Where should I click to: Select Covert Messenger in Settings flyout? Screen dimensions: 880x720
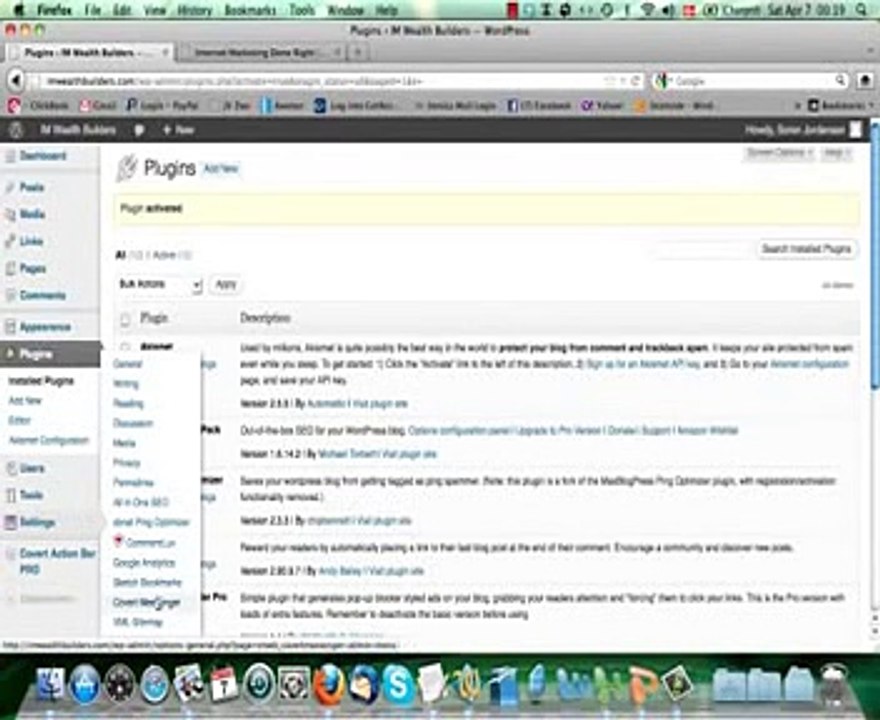[146, 602]
